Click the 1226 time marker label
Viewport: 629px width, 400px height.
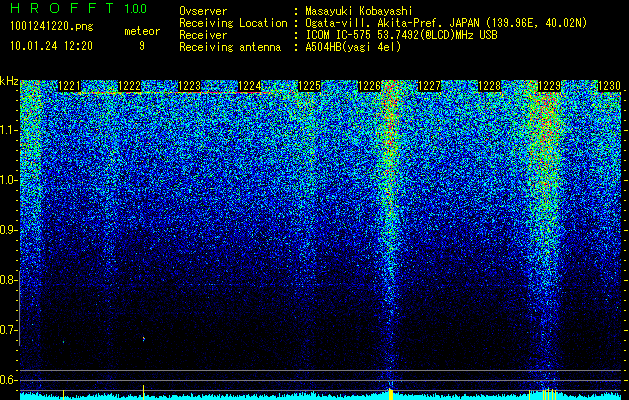click(369, 86)
